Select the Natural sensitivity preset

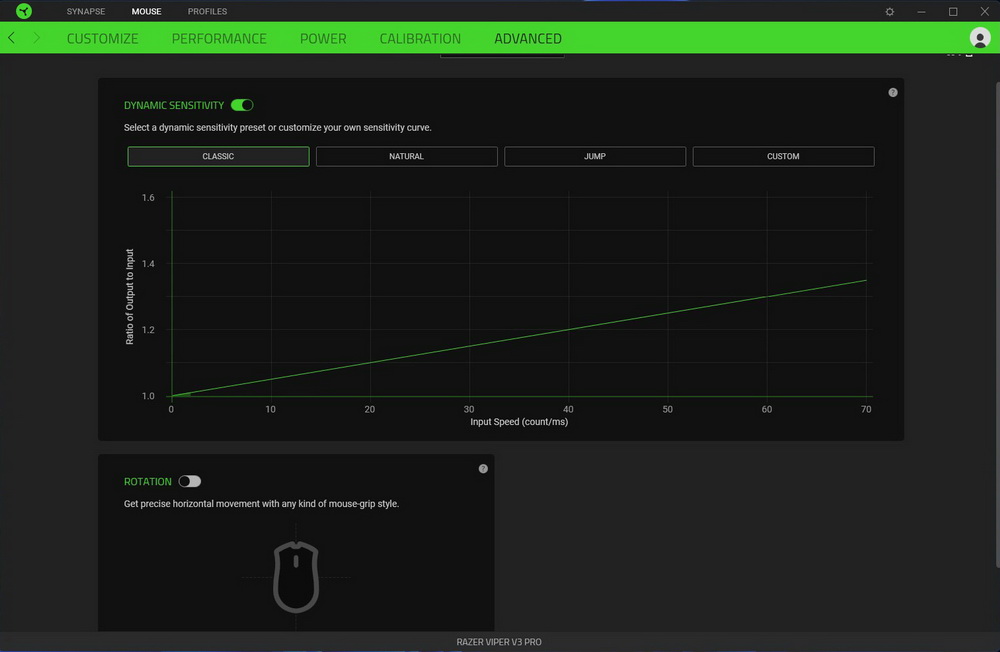tap(406, 156)
